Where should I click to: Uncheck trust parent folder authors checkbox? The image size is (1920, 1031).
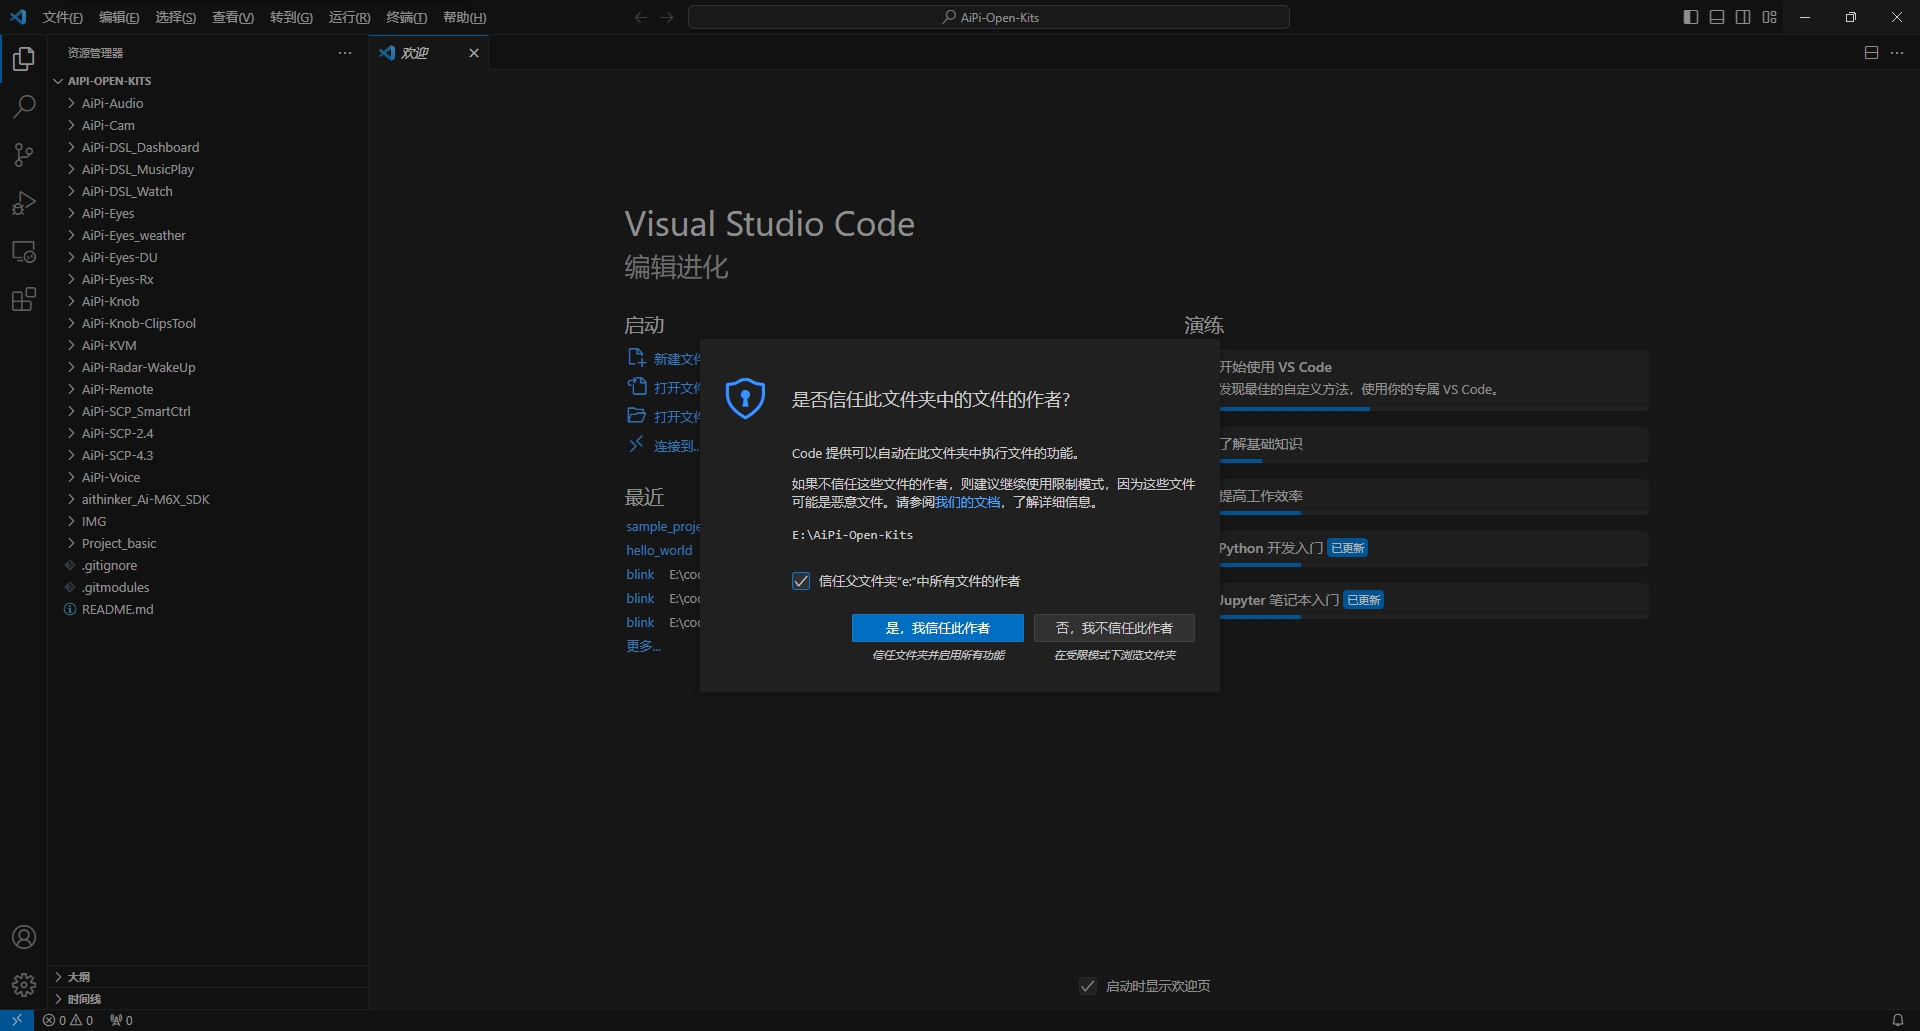coord(801,581)
